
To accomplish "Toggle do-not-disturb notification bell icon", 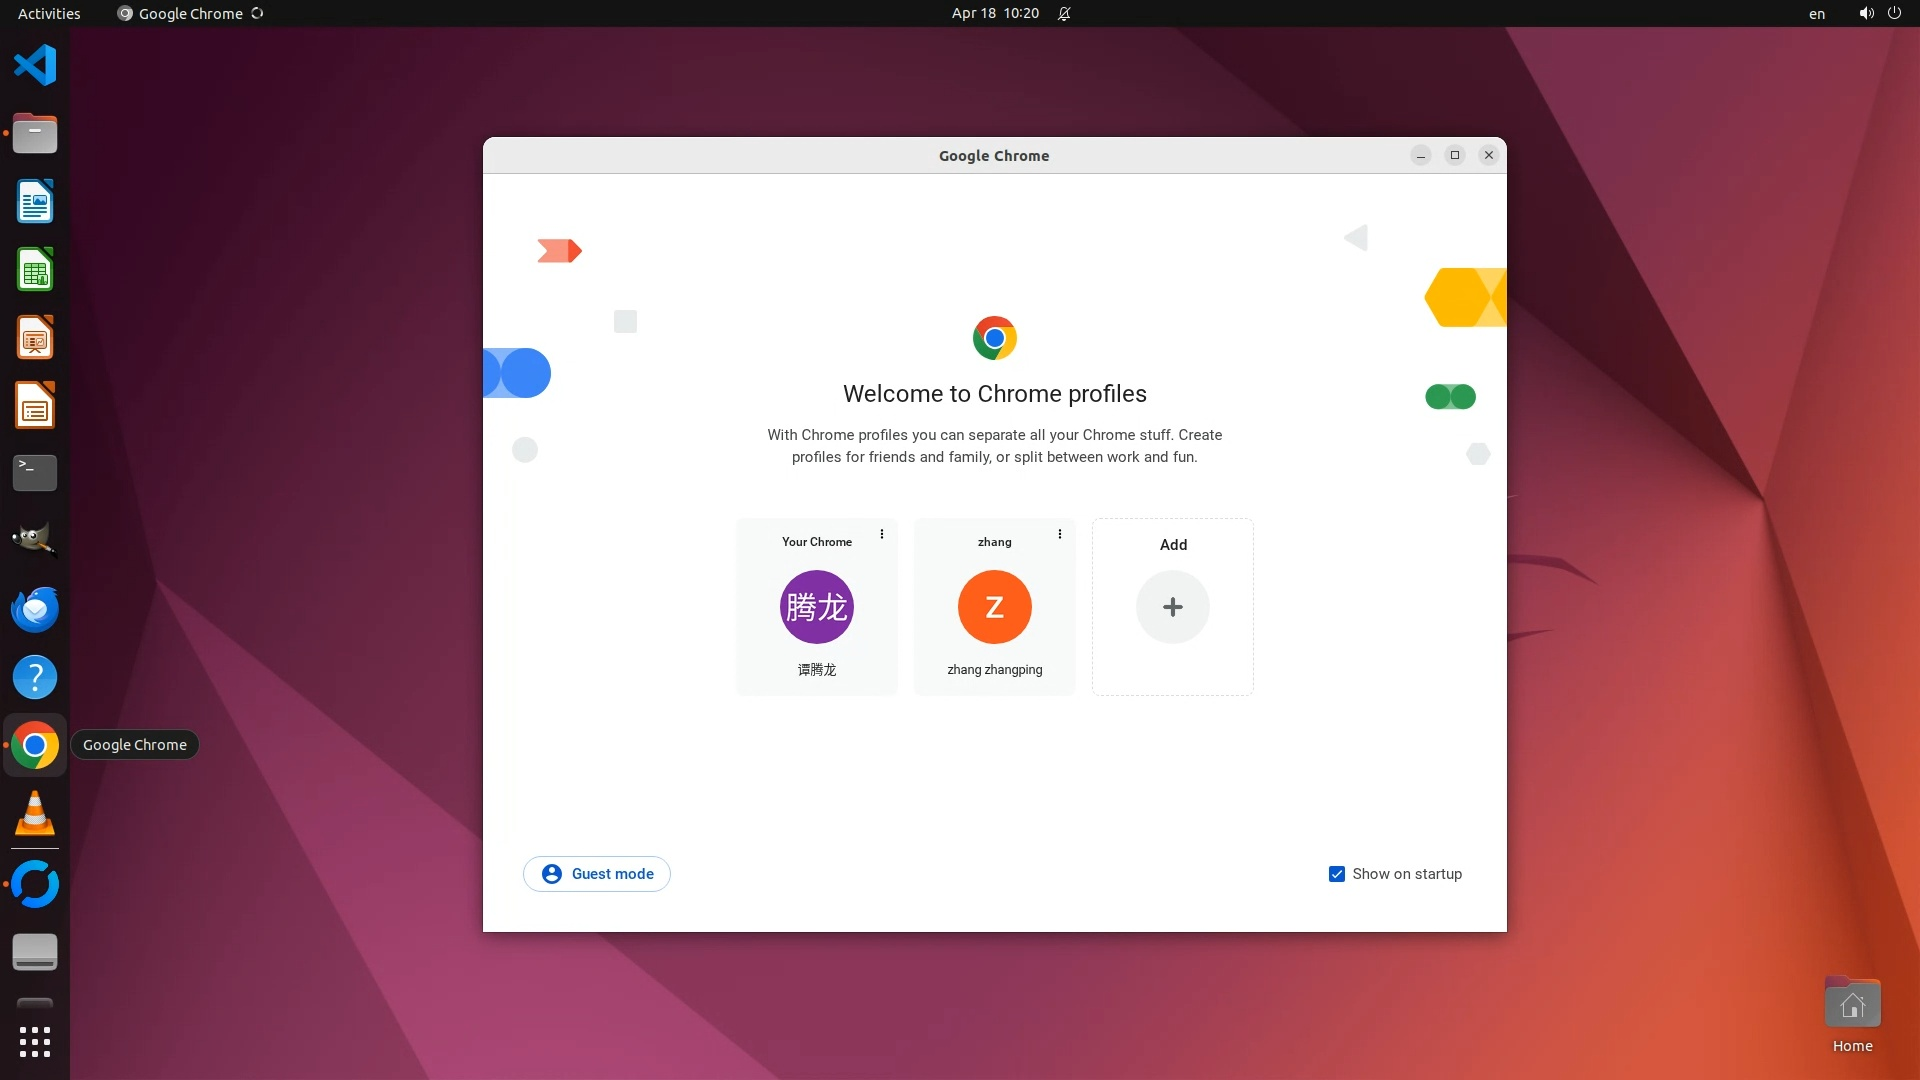I will click(1064, 13).
